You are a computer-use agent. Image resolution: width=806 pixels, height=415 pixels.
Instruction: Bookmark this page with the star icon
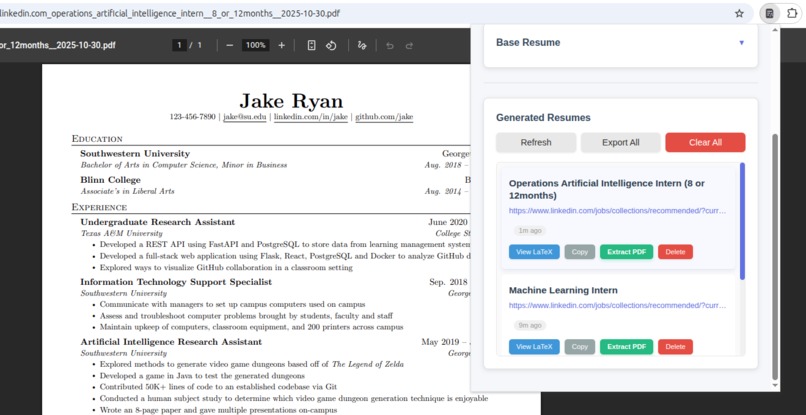coord(739,13)
